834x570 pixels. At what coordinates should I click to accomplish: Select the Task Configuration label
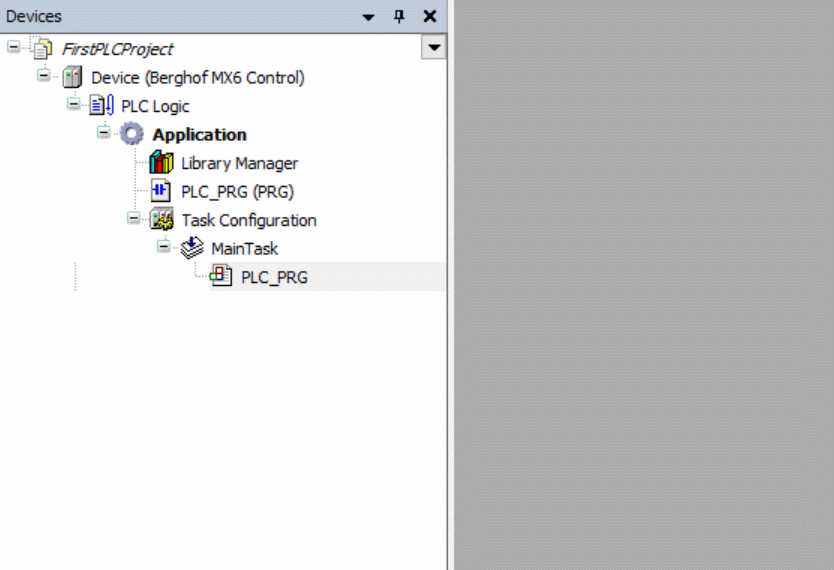[x=249, y=220]
